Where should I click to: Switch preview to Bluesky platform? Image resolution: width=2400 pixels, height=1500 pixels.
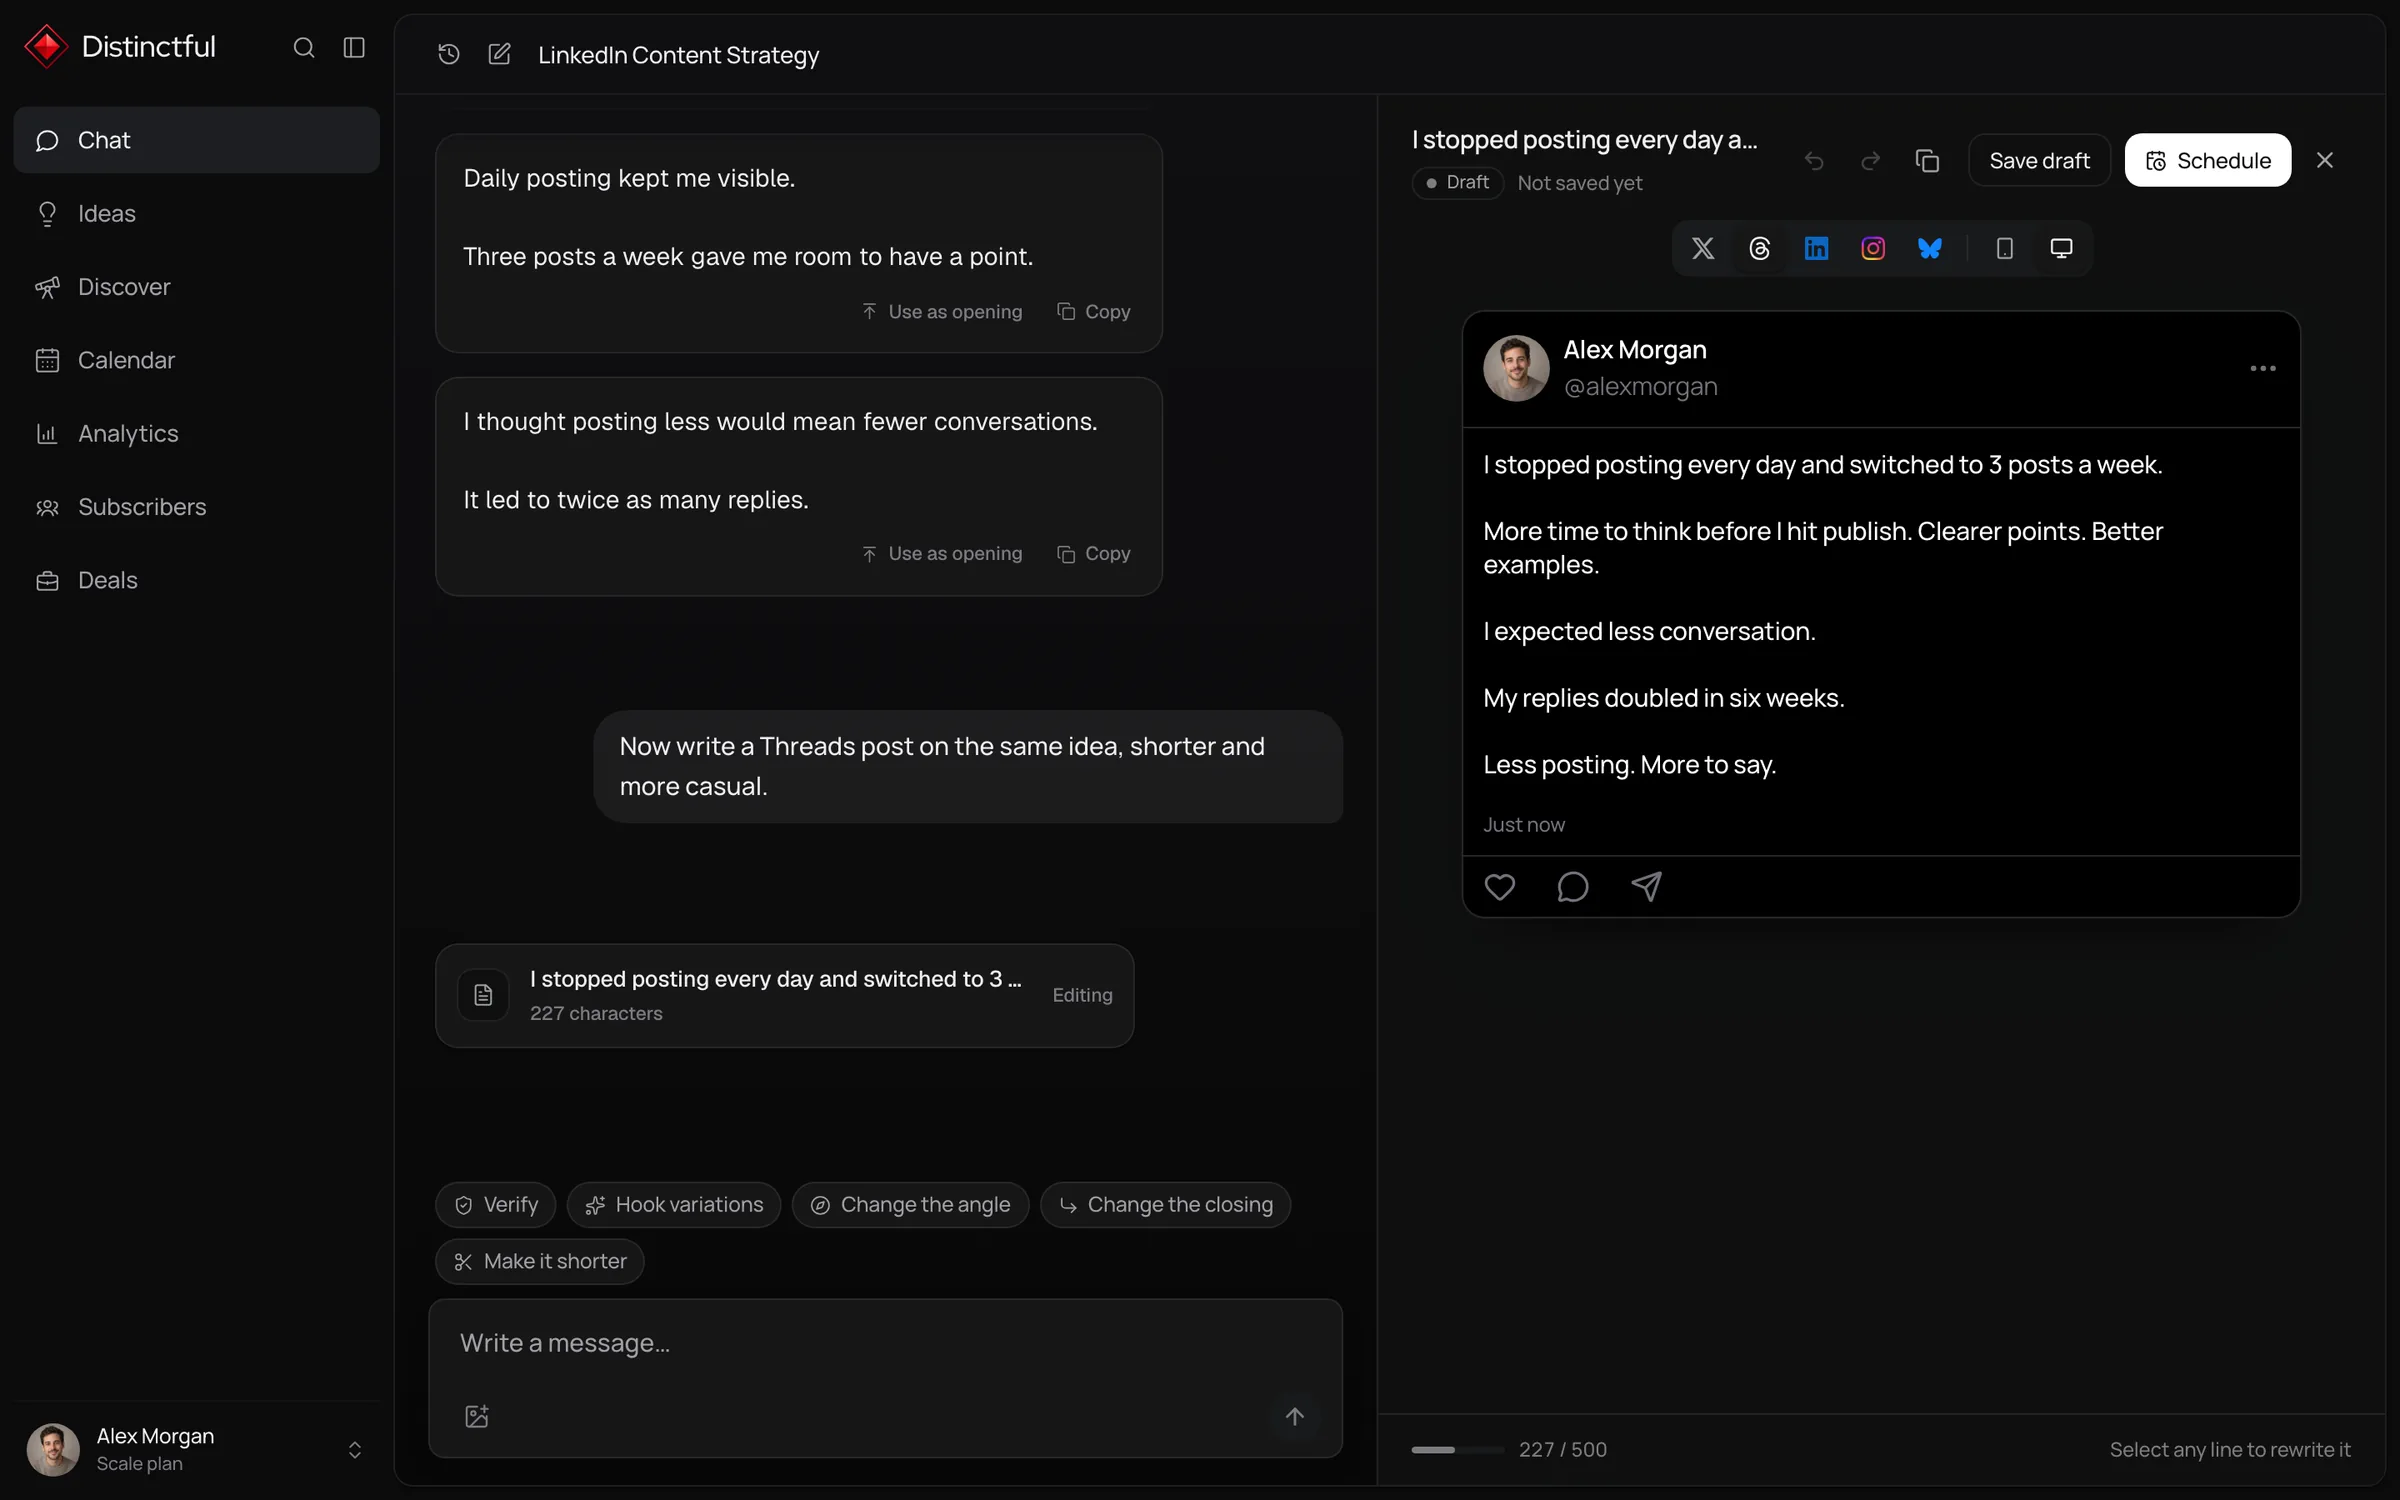point(1930,248)
